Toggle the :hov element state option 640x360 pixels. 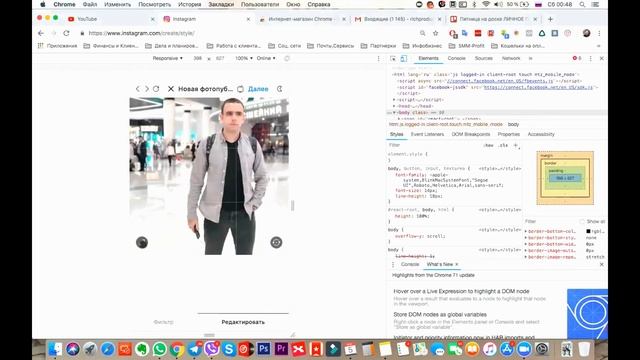point(489,145)
